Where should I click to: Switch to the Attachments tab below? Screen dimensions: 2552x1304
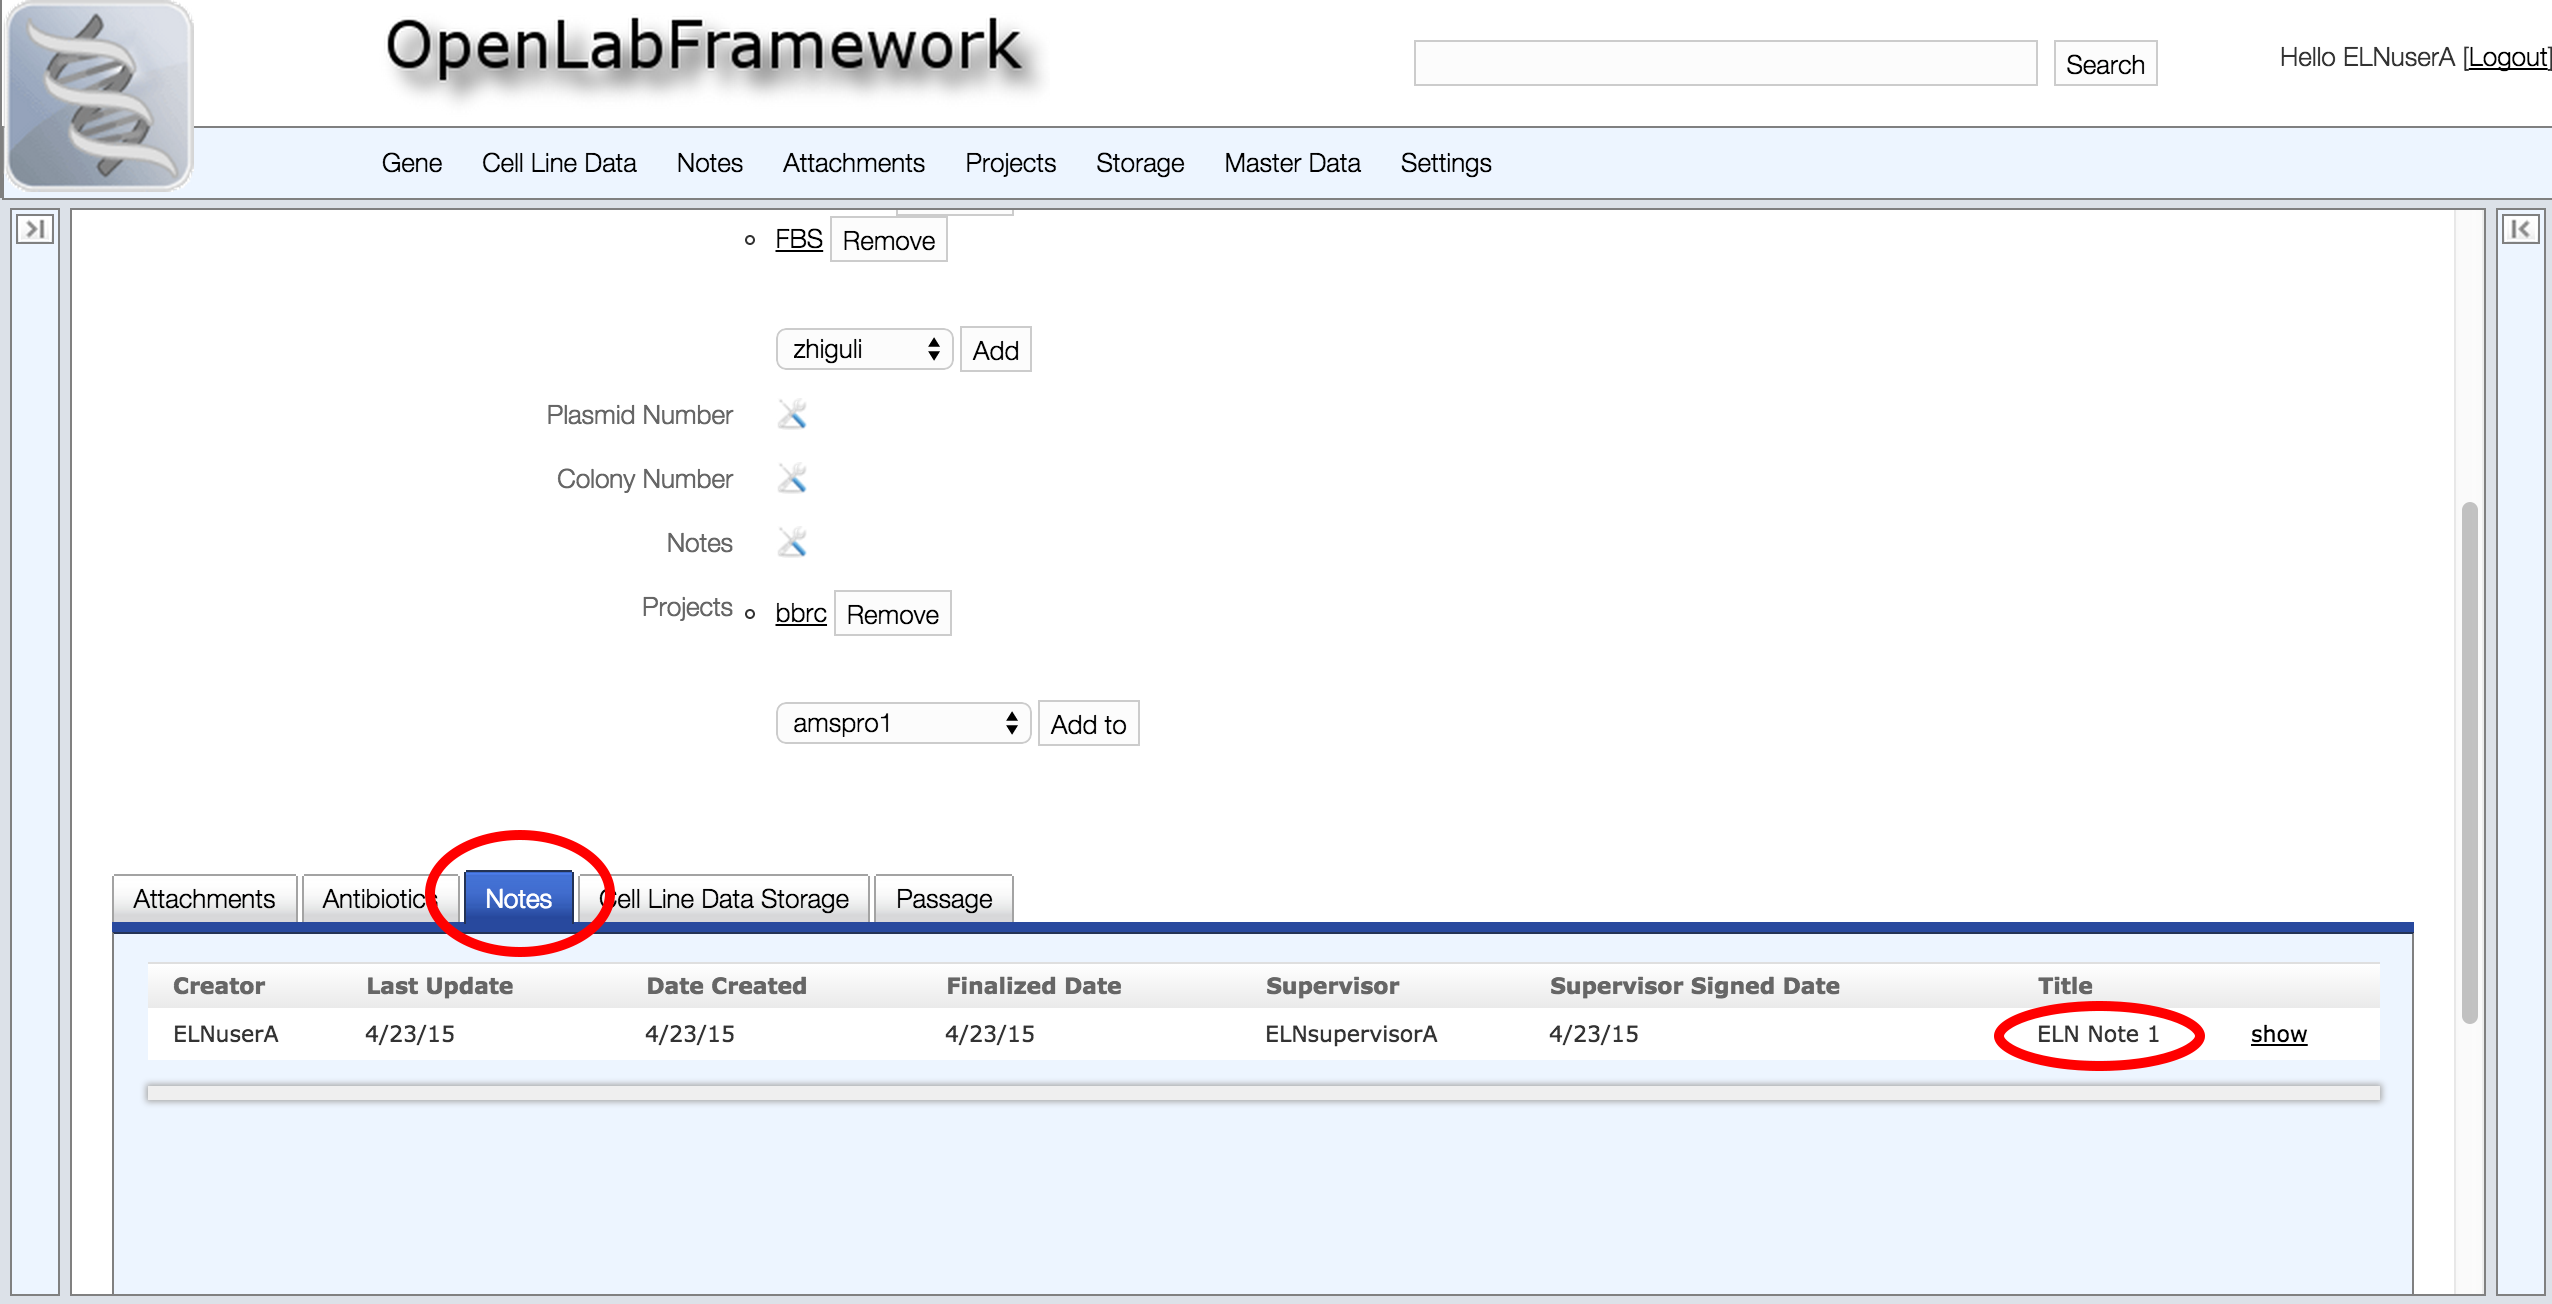(204, 898)
